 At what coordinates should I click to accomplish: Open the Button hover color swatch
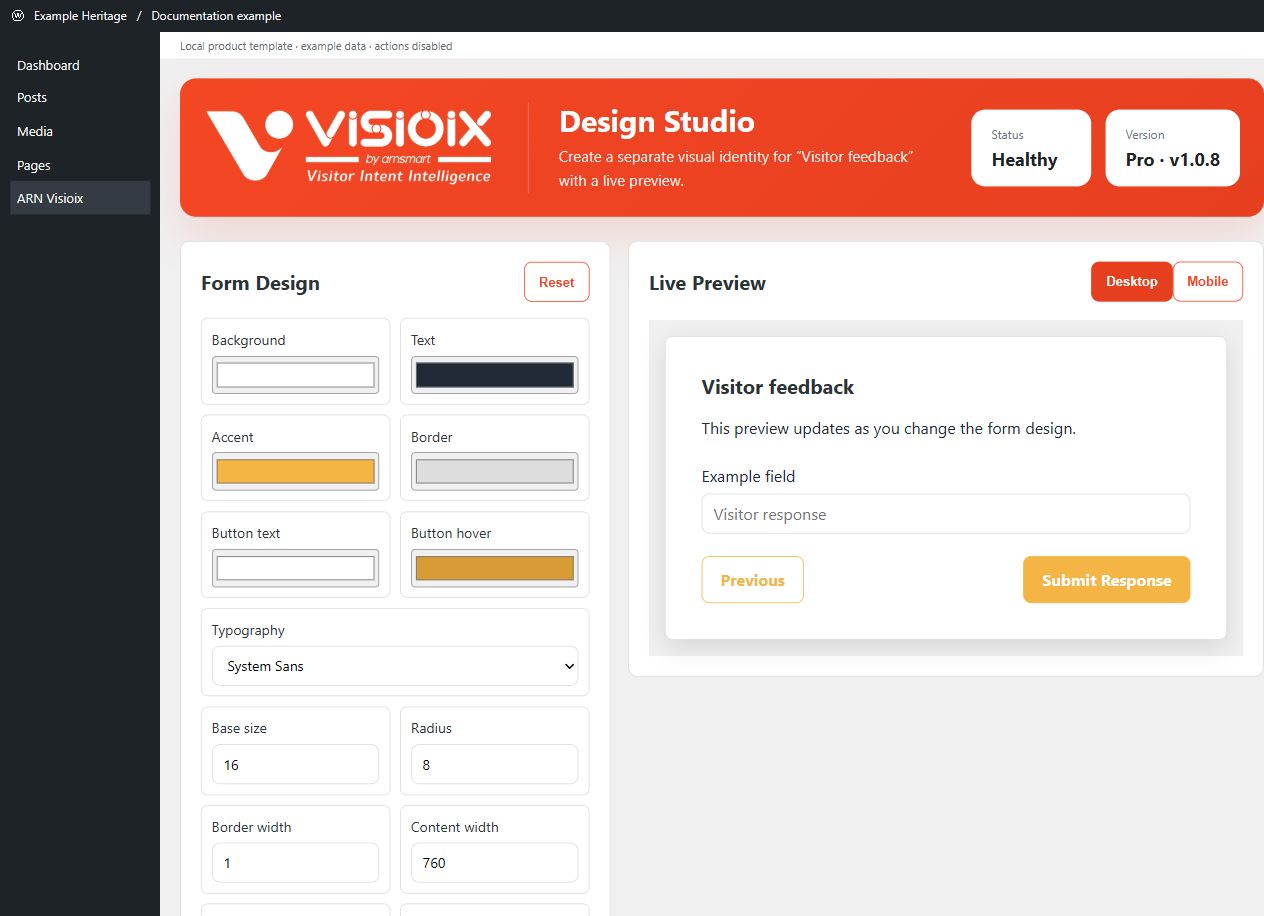[495, 568]
